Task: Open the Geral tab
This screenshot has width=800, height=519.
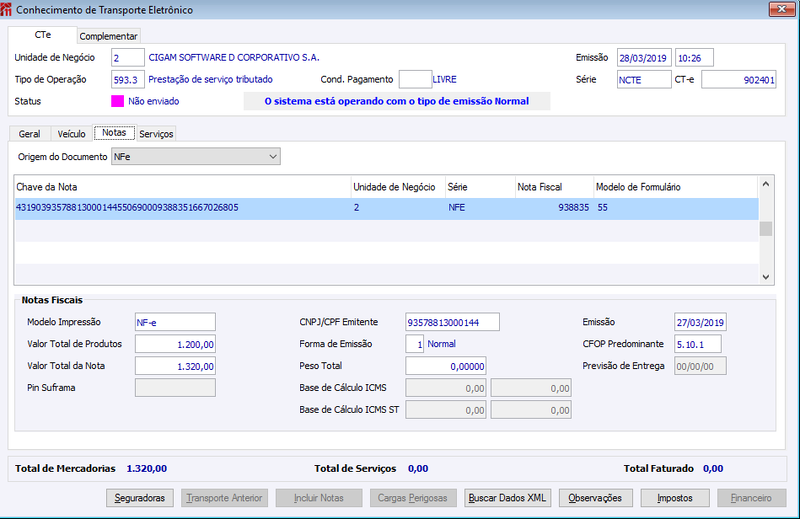Action: tap(29, 134)
